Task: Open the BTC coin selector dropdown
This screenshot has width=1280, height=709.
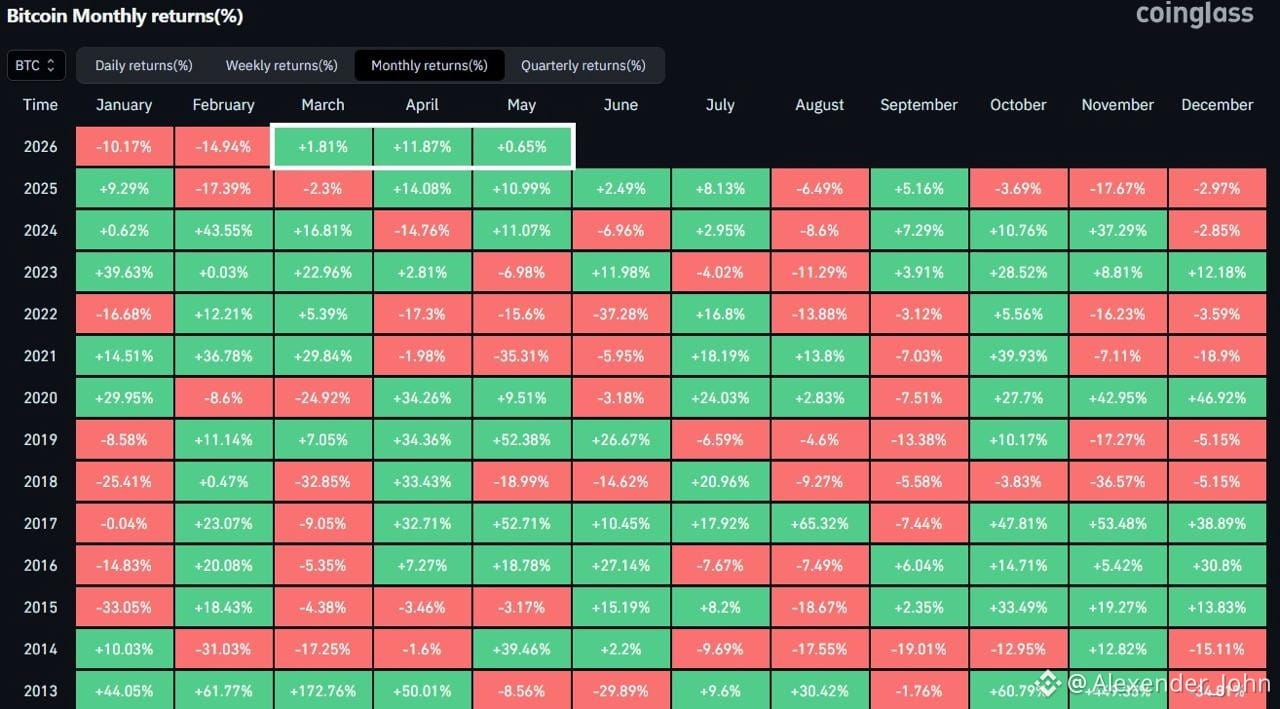Action: click(x=37, y=65)
